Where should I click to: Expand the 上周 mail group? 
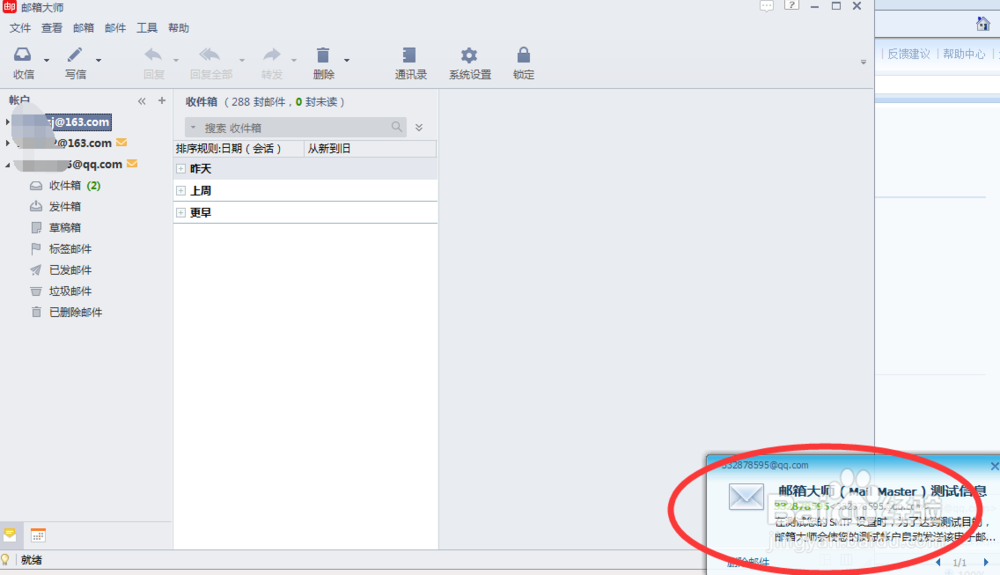pos(181,191)
